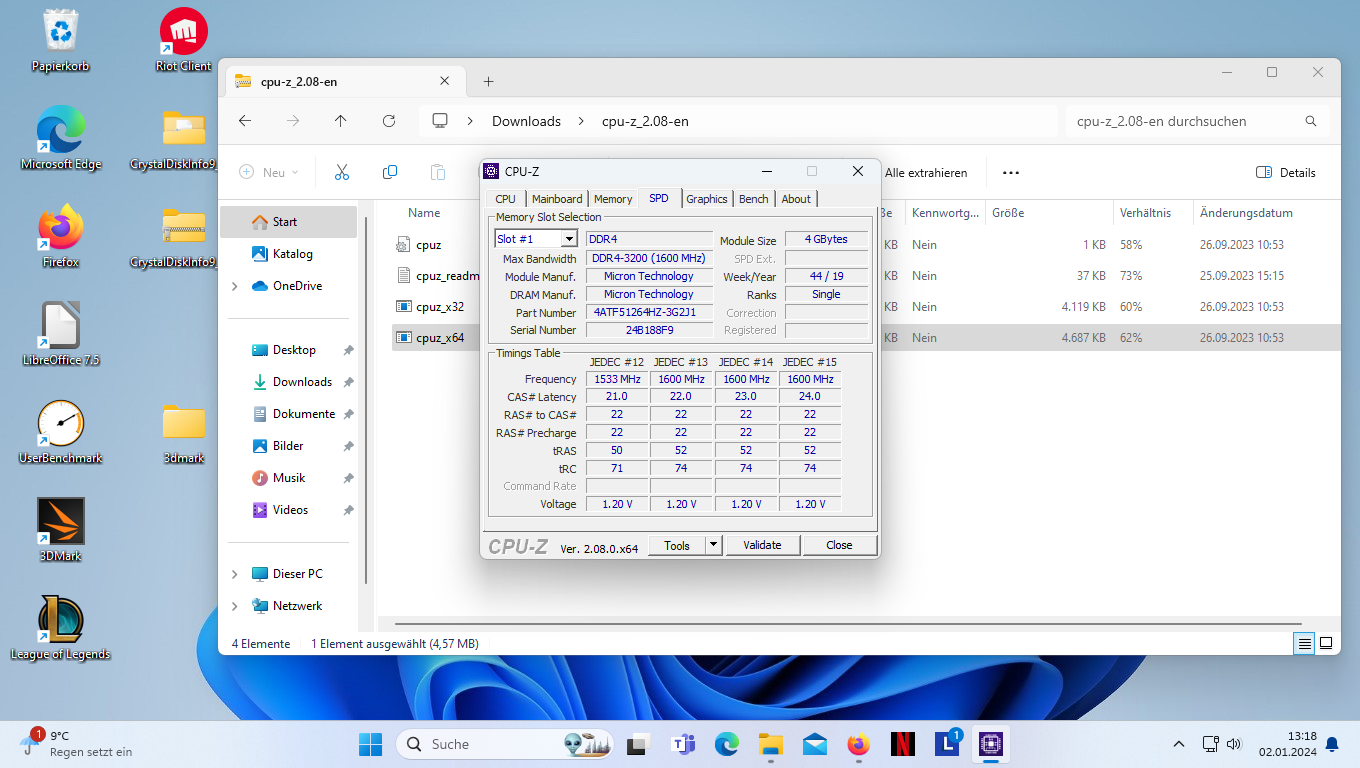
Task: Click the Explorer refresh icon
Action: click(389, 121)
